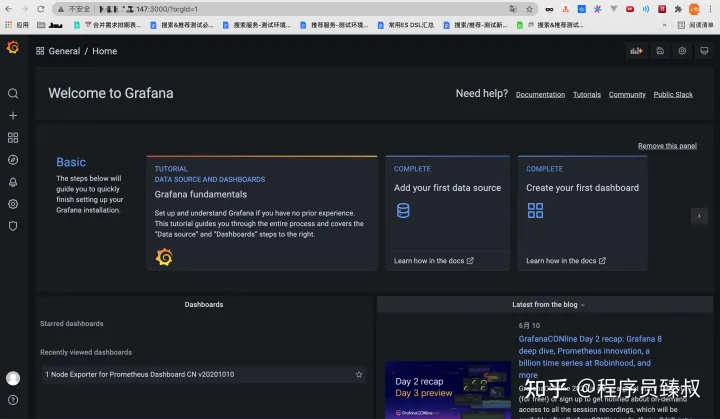The image size is (720, 419).
Task: Click the browser back arrow
Action: (x=9, y=9)
